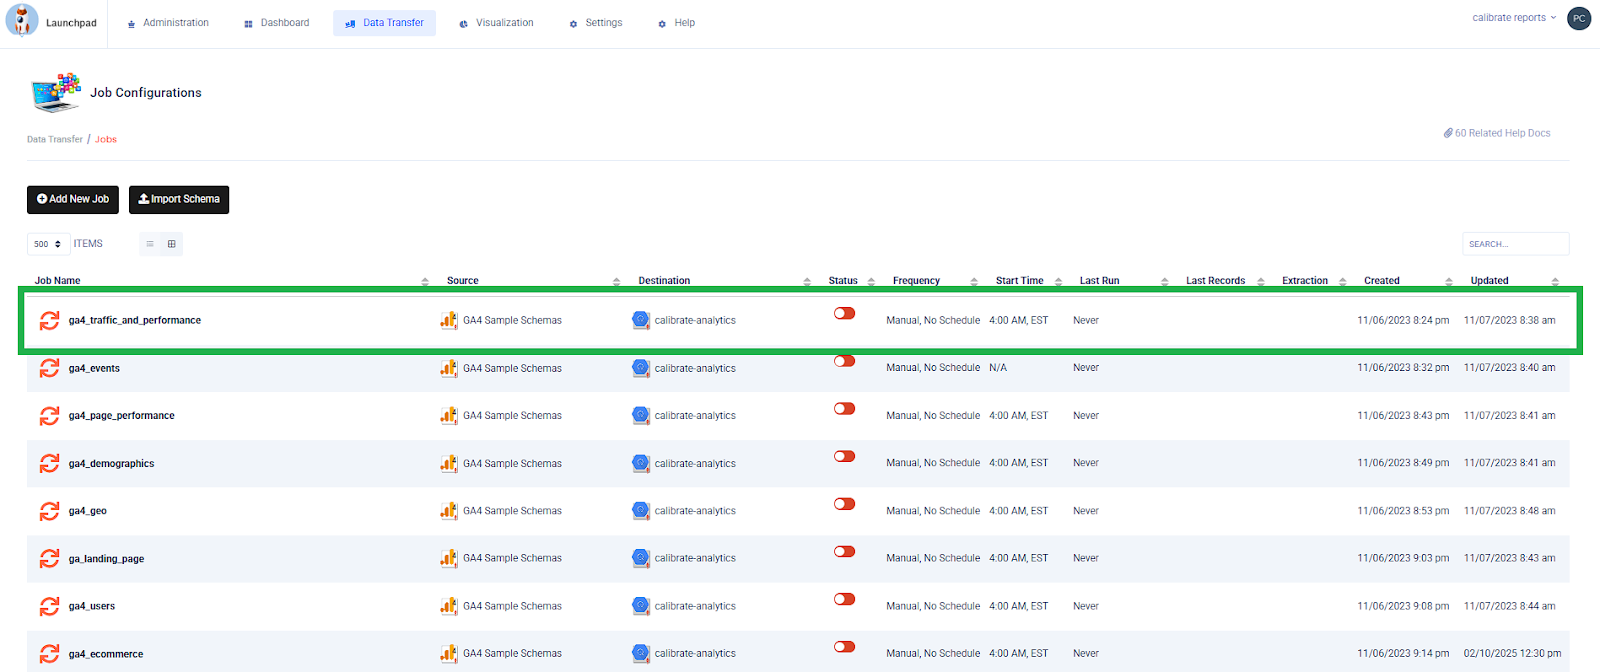Click BigQuery destination icon in ga4_users row
The height and width of the screenshot is (672, 1600).
click(641, 606)
